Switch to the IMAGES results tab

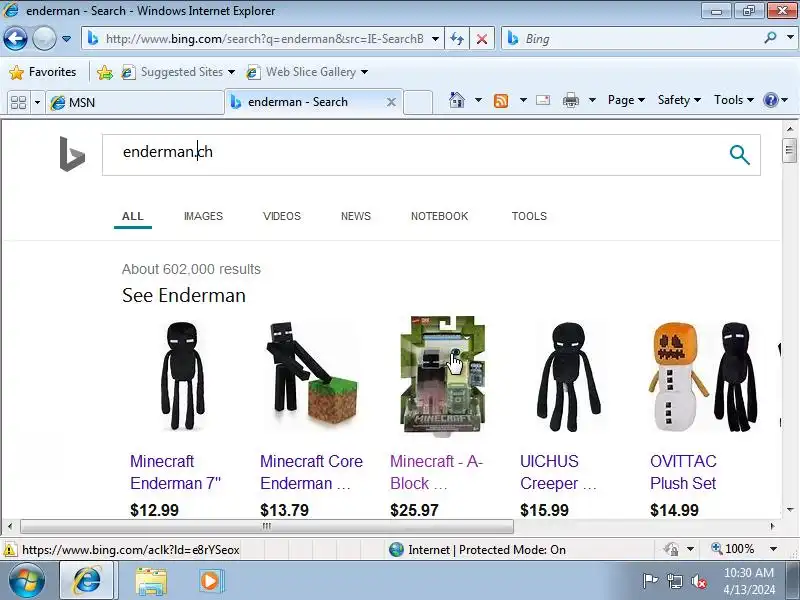click(x=204, y=216)
